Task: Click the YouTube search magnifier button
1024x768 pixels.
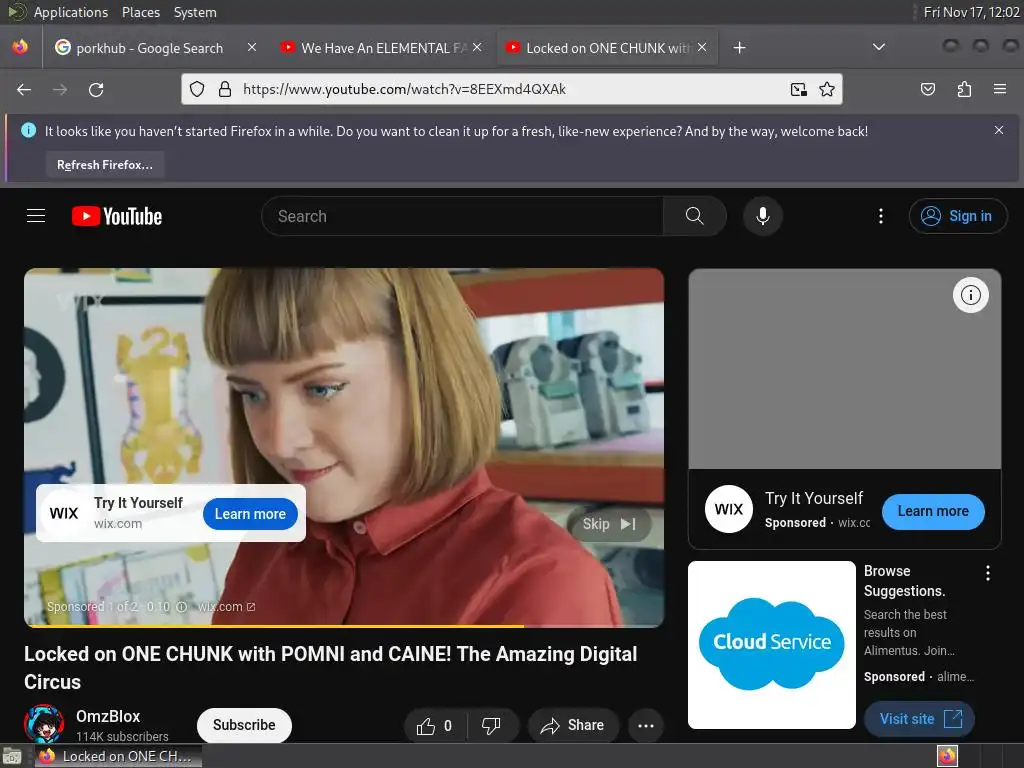Action: click(x=694, y=216)
